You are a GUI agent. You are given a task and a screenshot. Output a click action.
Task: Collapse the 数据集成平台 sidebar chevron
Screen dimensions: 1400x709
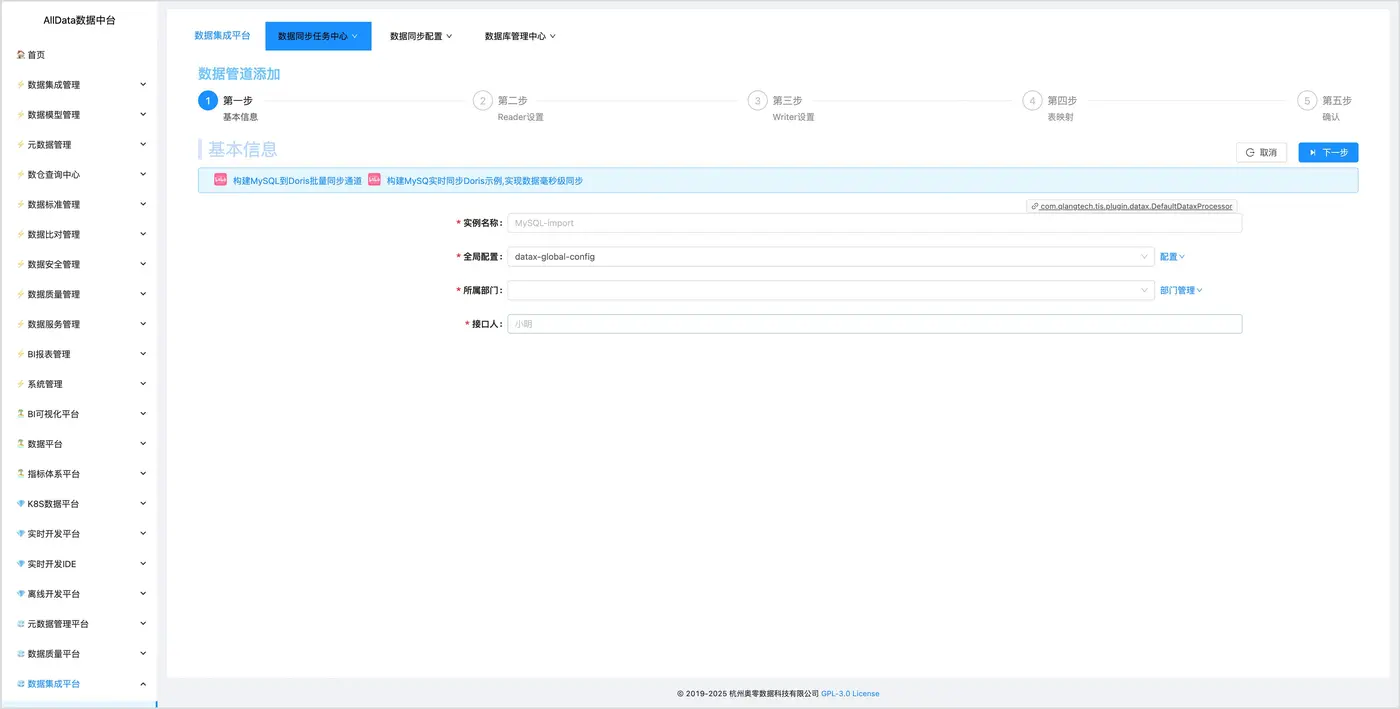(x=143, y=684)
